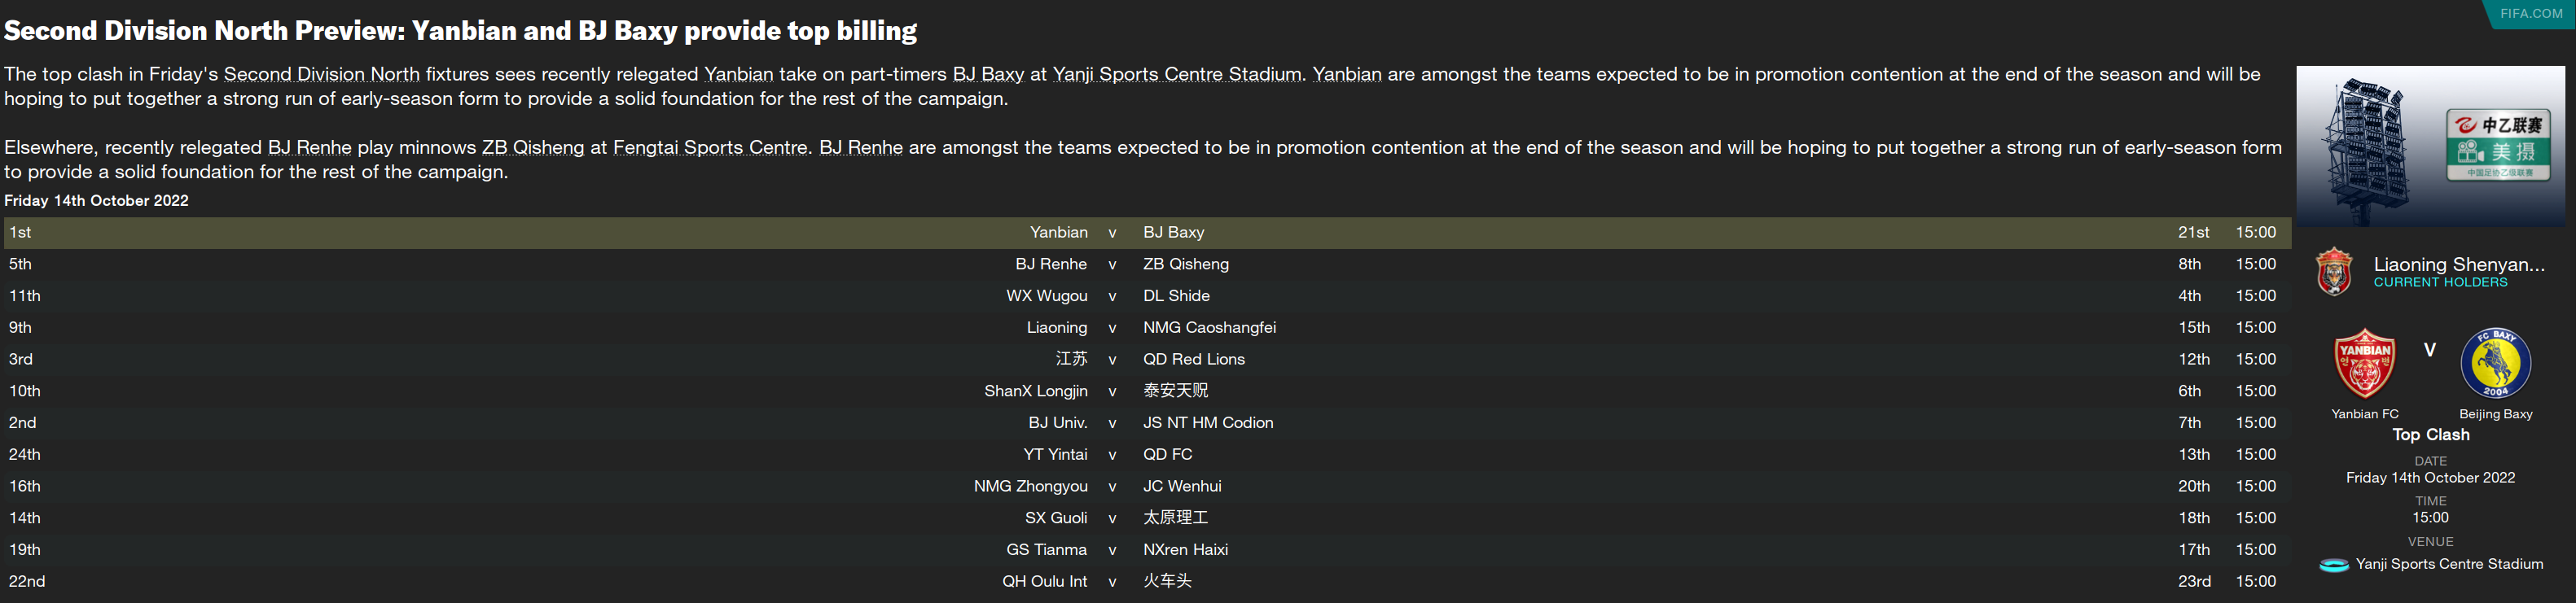Click the Yanbian FC club crest

coord(2364,364)
